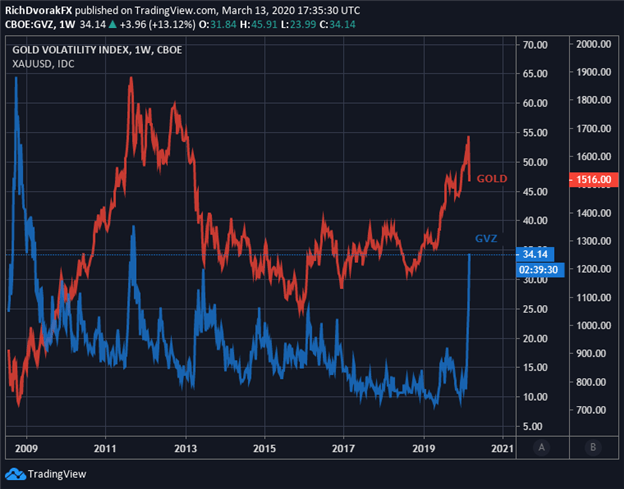Click the 1400.00 gold price axis value

click(x=593, y=213)
